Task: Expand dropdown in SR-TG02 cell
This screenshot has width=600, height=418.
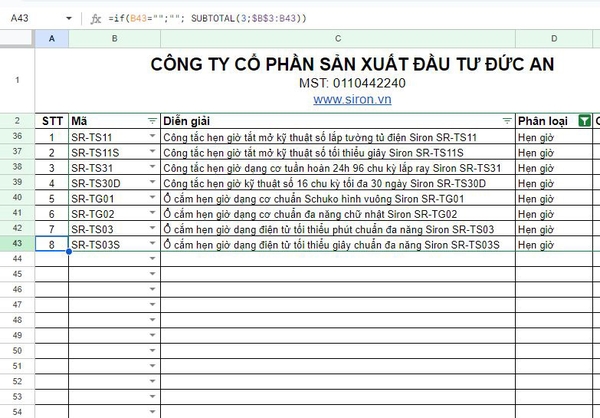Action: tap(152, 212)
